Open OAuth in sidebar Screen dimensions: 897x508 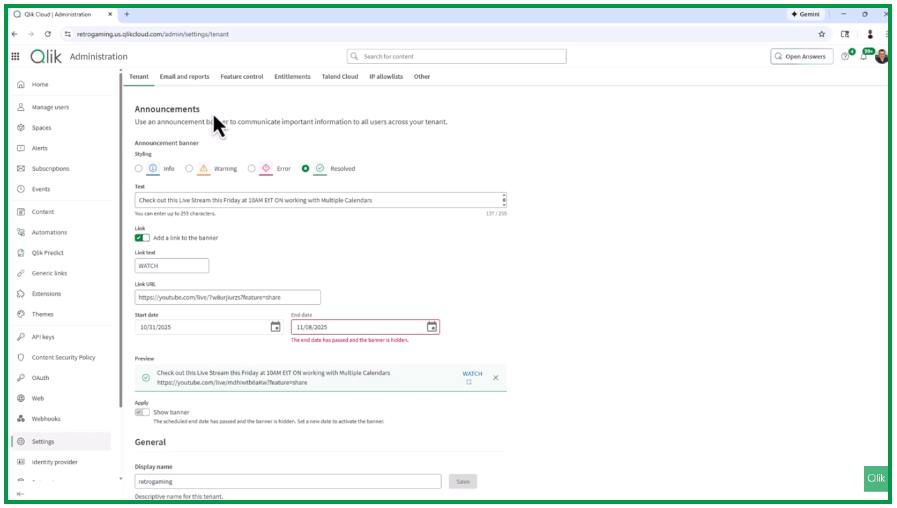pos(40,378)
